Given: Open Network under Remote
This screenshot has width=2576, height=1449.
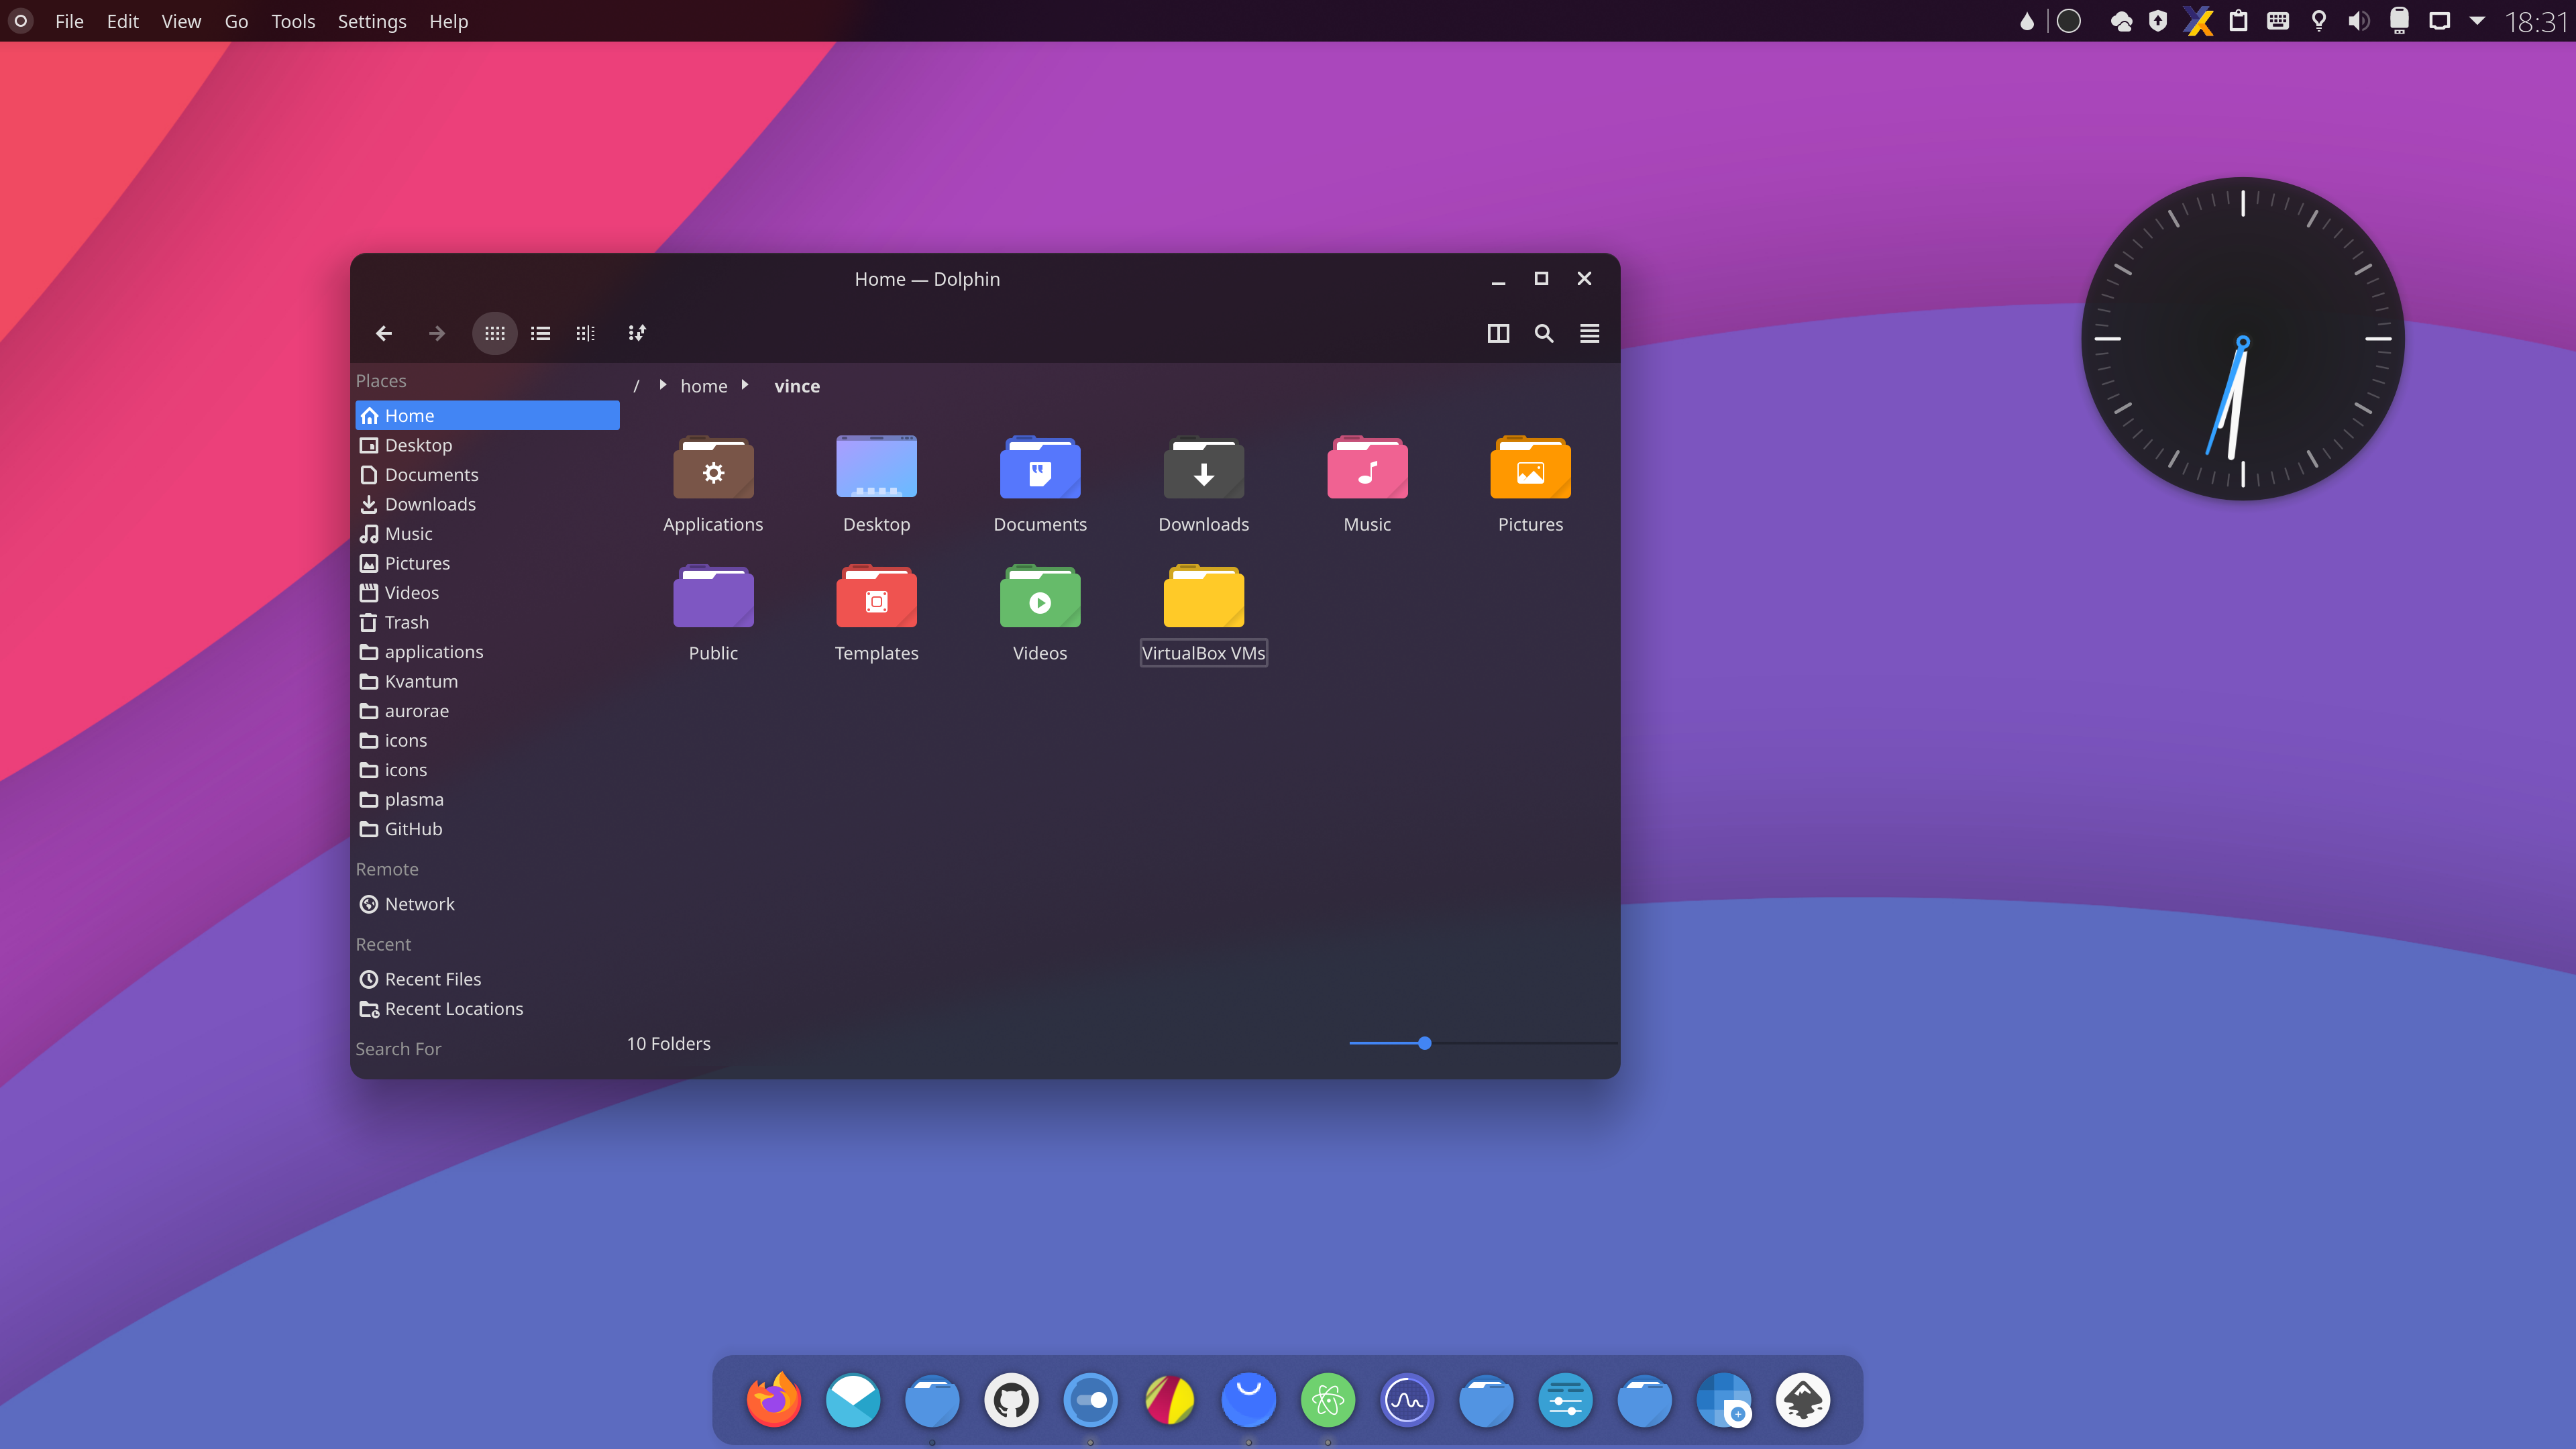Looking at the screenshot, I should (487, 903).
